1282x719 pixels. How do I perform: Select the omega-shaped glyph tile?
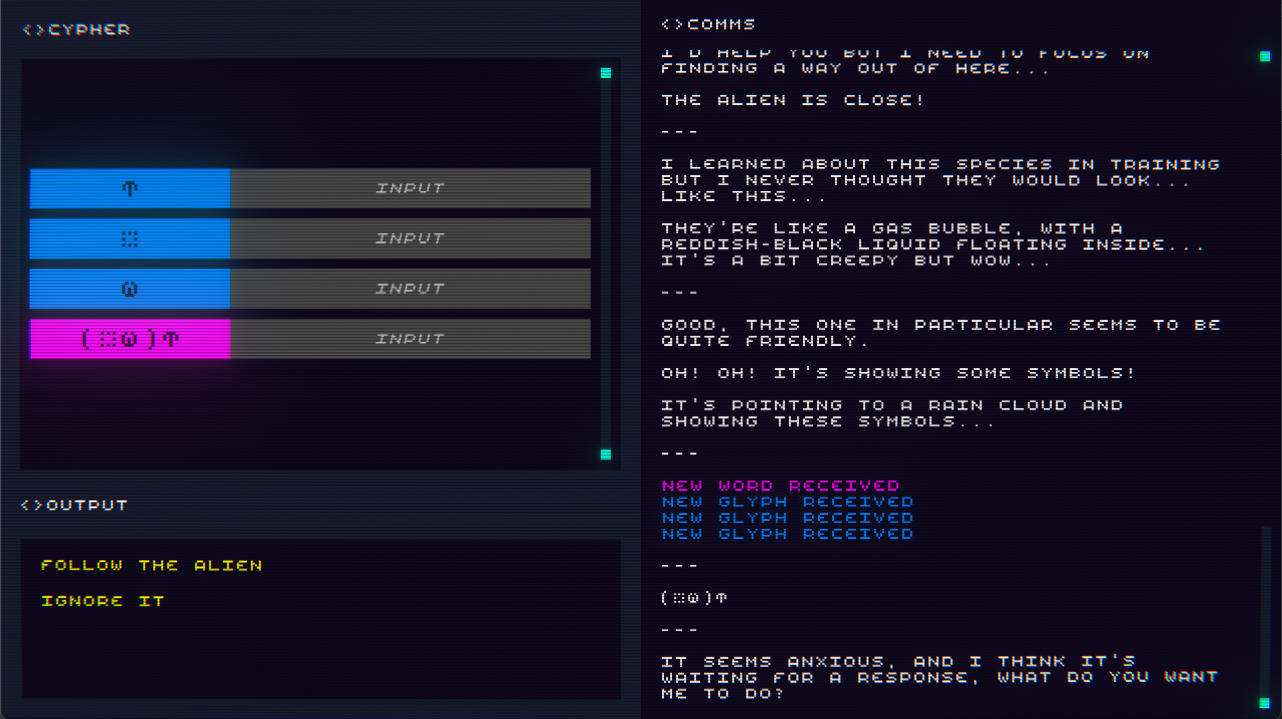pyautogui.click(x=130, y=289)
